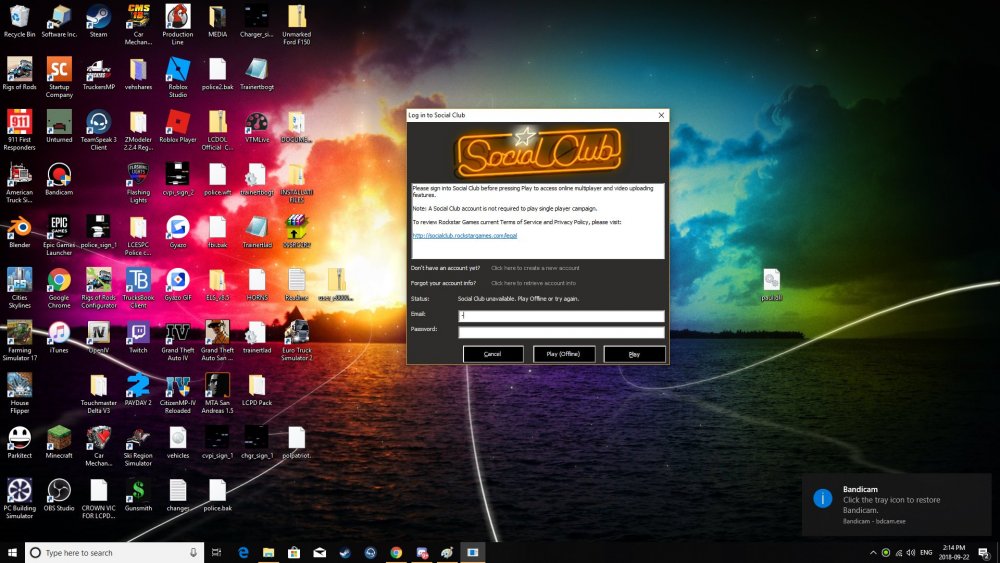1000x563 pixels.
Task: Open TeamSpeak 3 Client shortcut
Action: pos(98,130)
